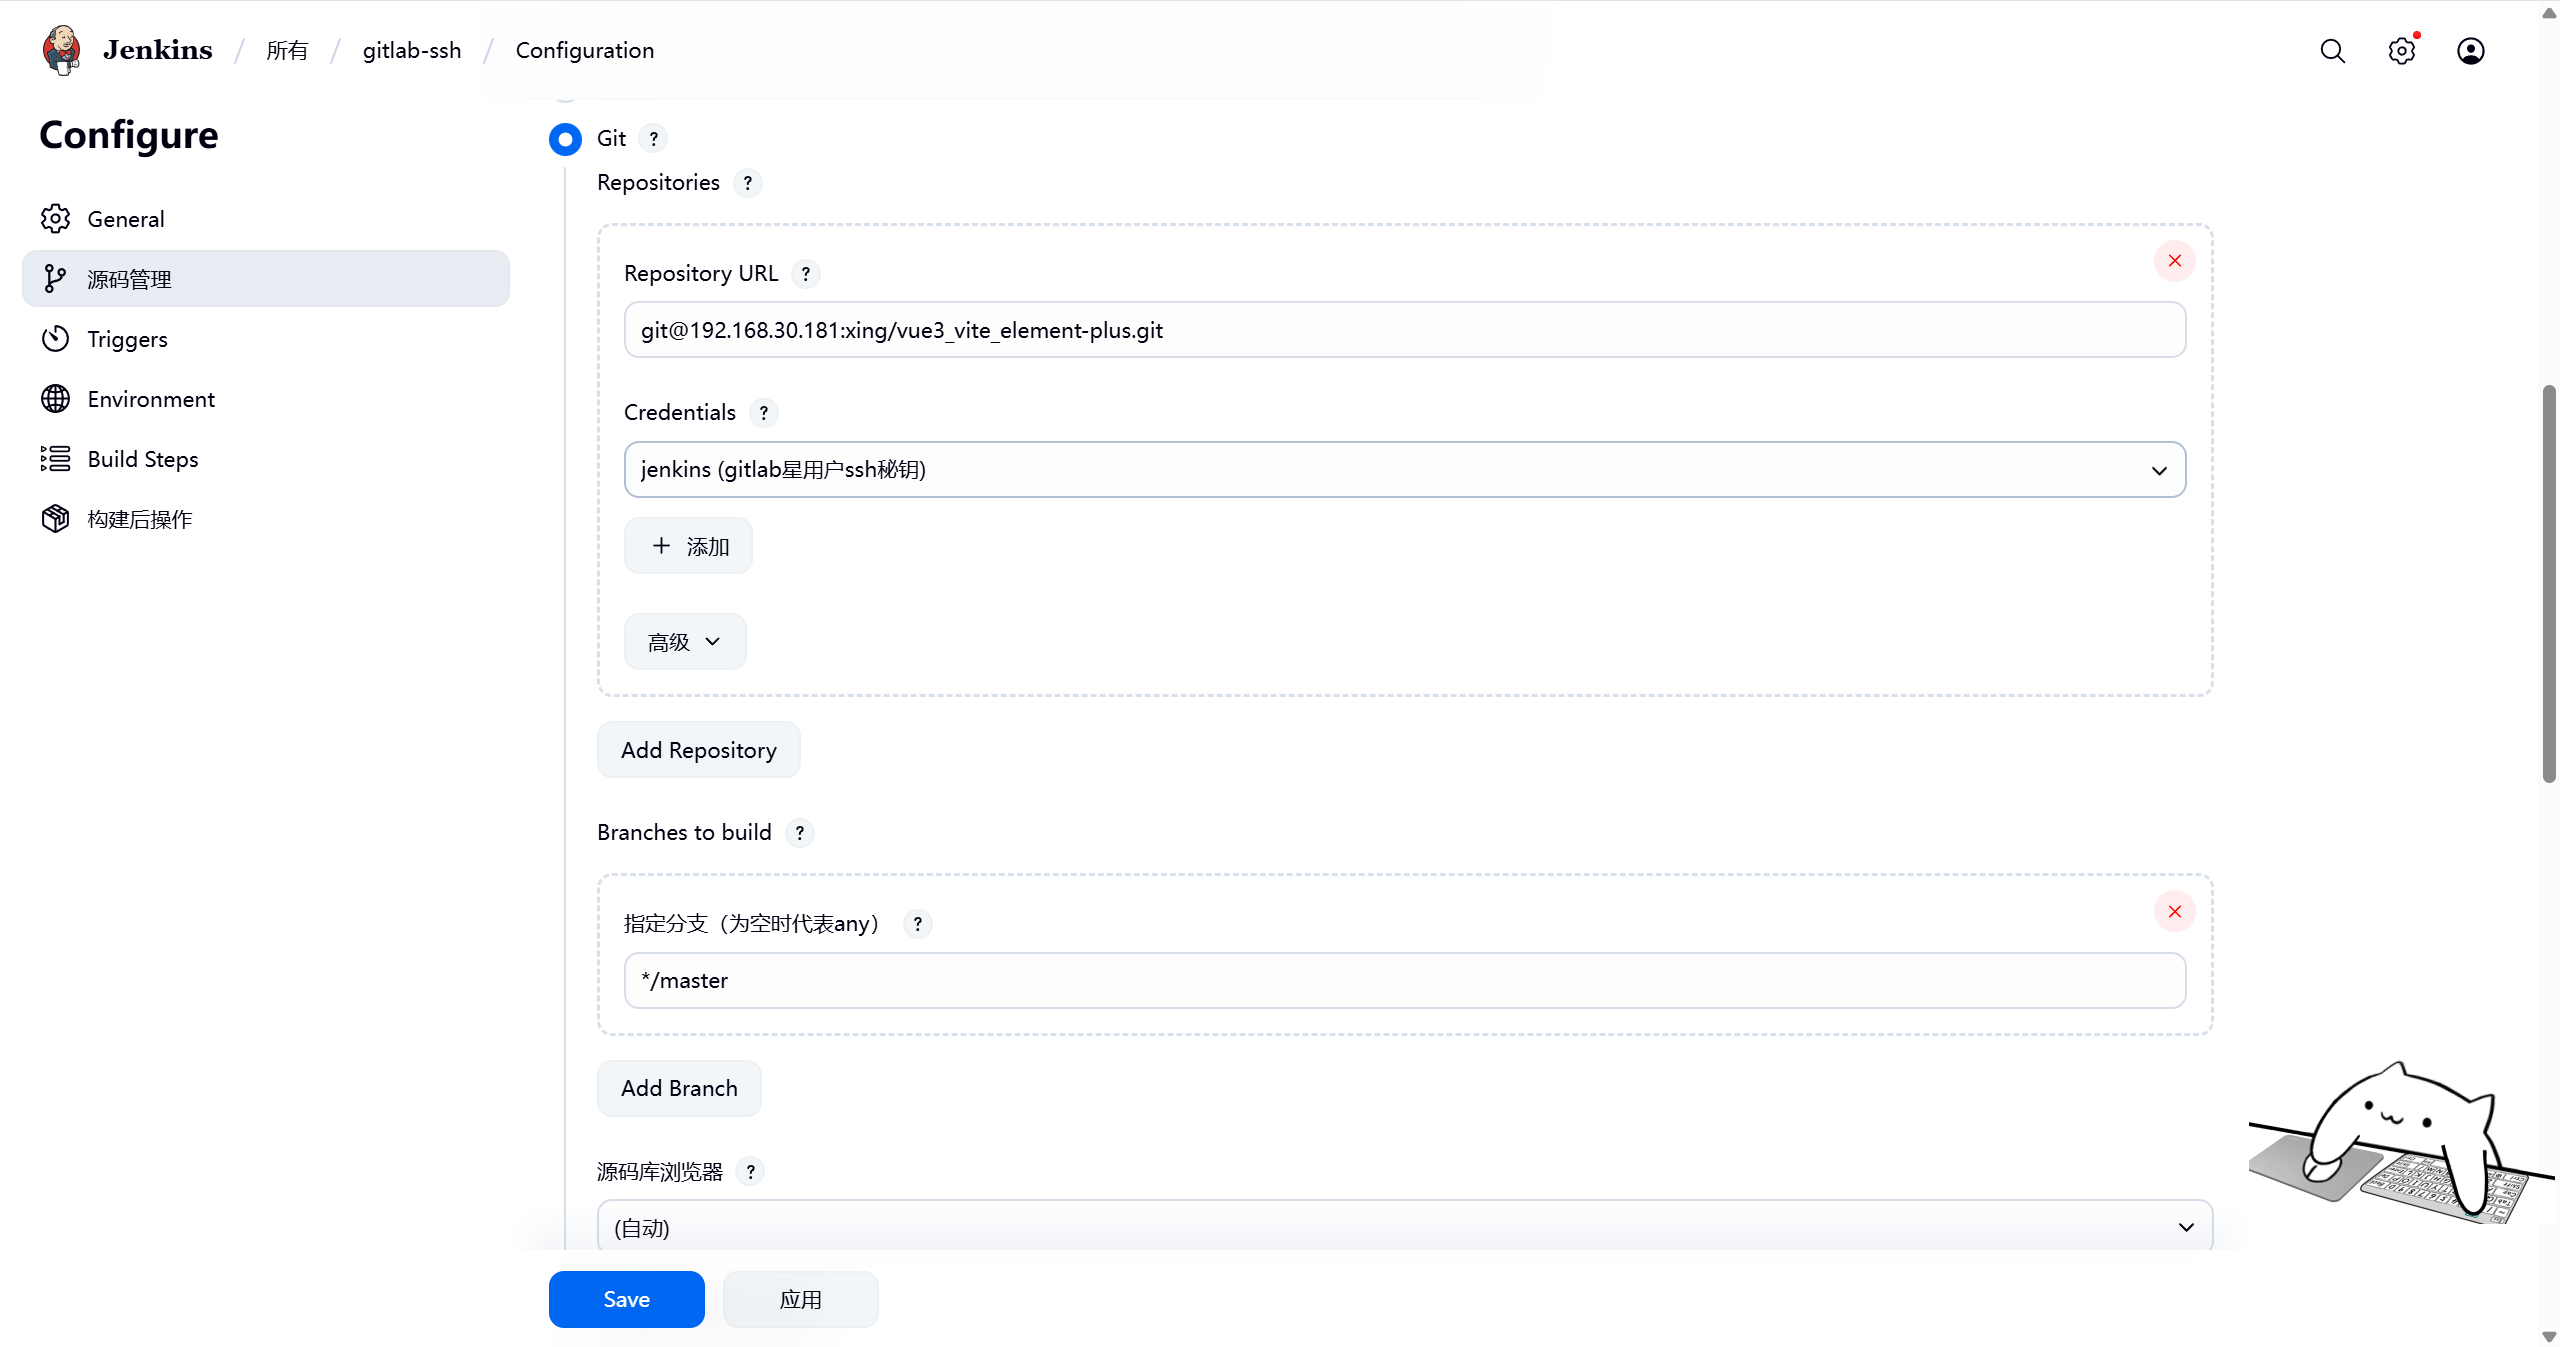Focus the branch specifier */master field
This screenshot has width=2560, height=1347.
click(x=1404, y=980)
